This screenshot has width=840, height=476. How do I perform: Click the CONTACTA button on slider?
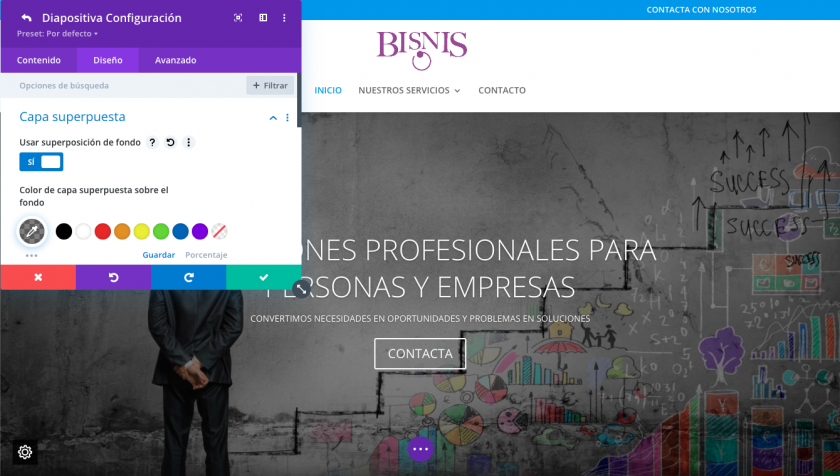[x=420, y=353]
